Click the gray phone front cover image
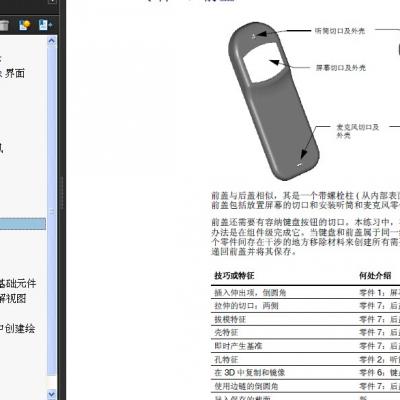The width and height of the screenshot is (400, 400). coord(274,101)
